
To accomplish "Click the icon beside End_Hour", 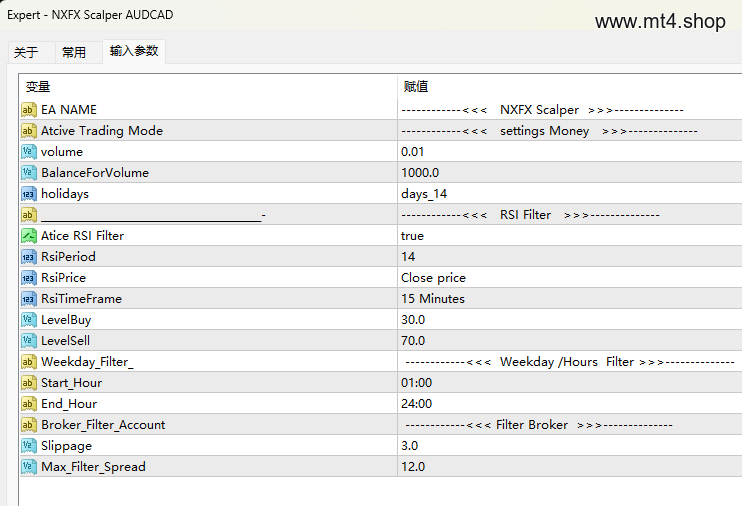I will [29, 404].
